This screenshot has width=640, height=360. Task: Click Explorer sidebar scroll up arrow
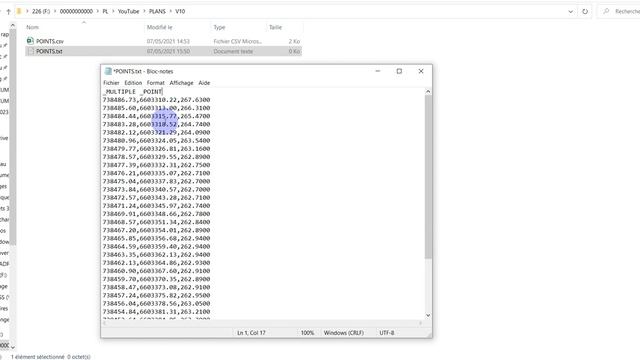point(12,25)
